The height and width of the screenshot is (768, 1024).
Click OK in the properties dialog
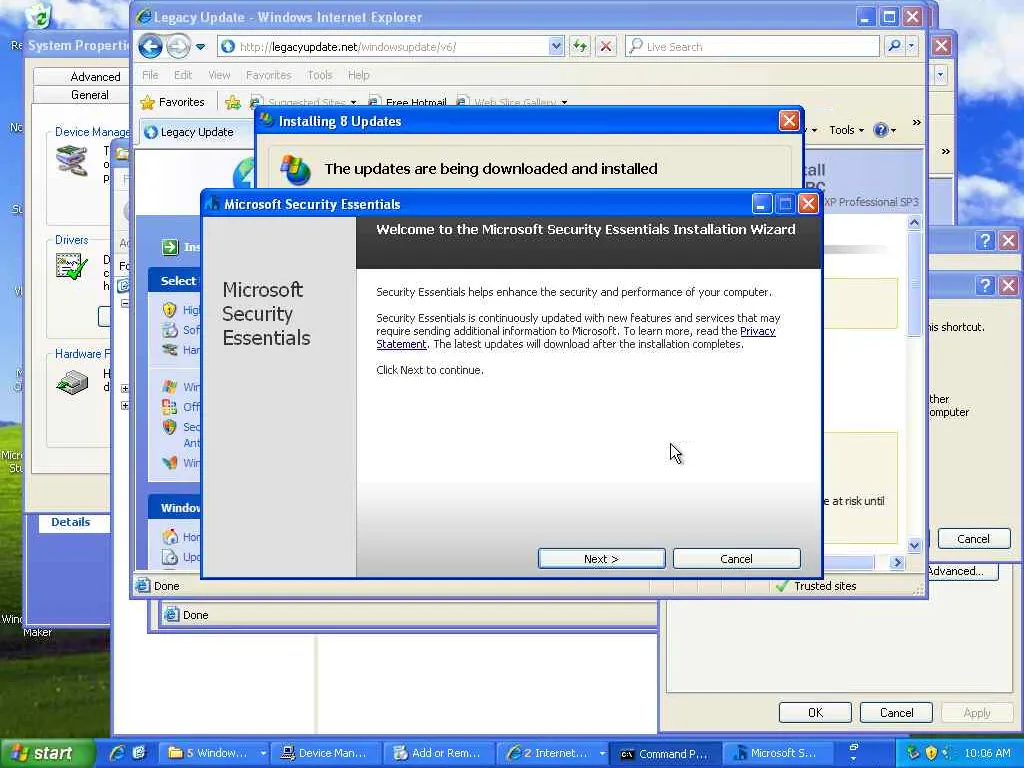pos(815,712)
